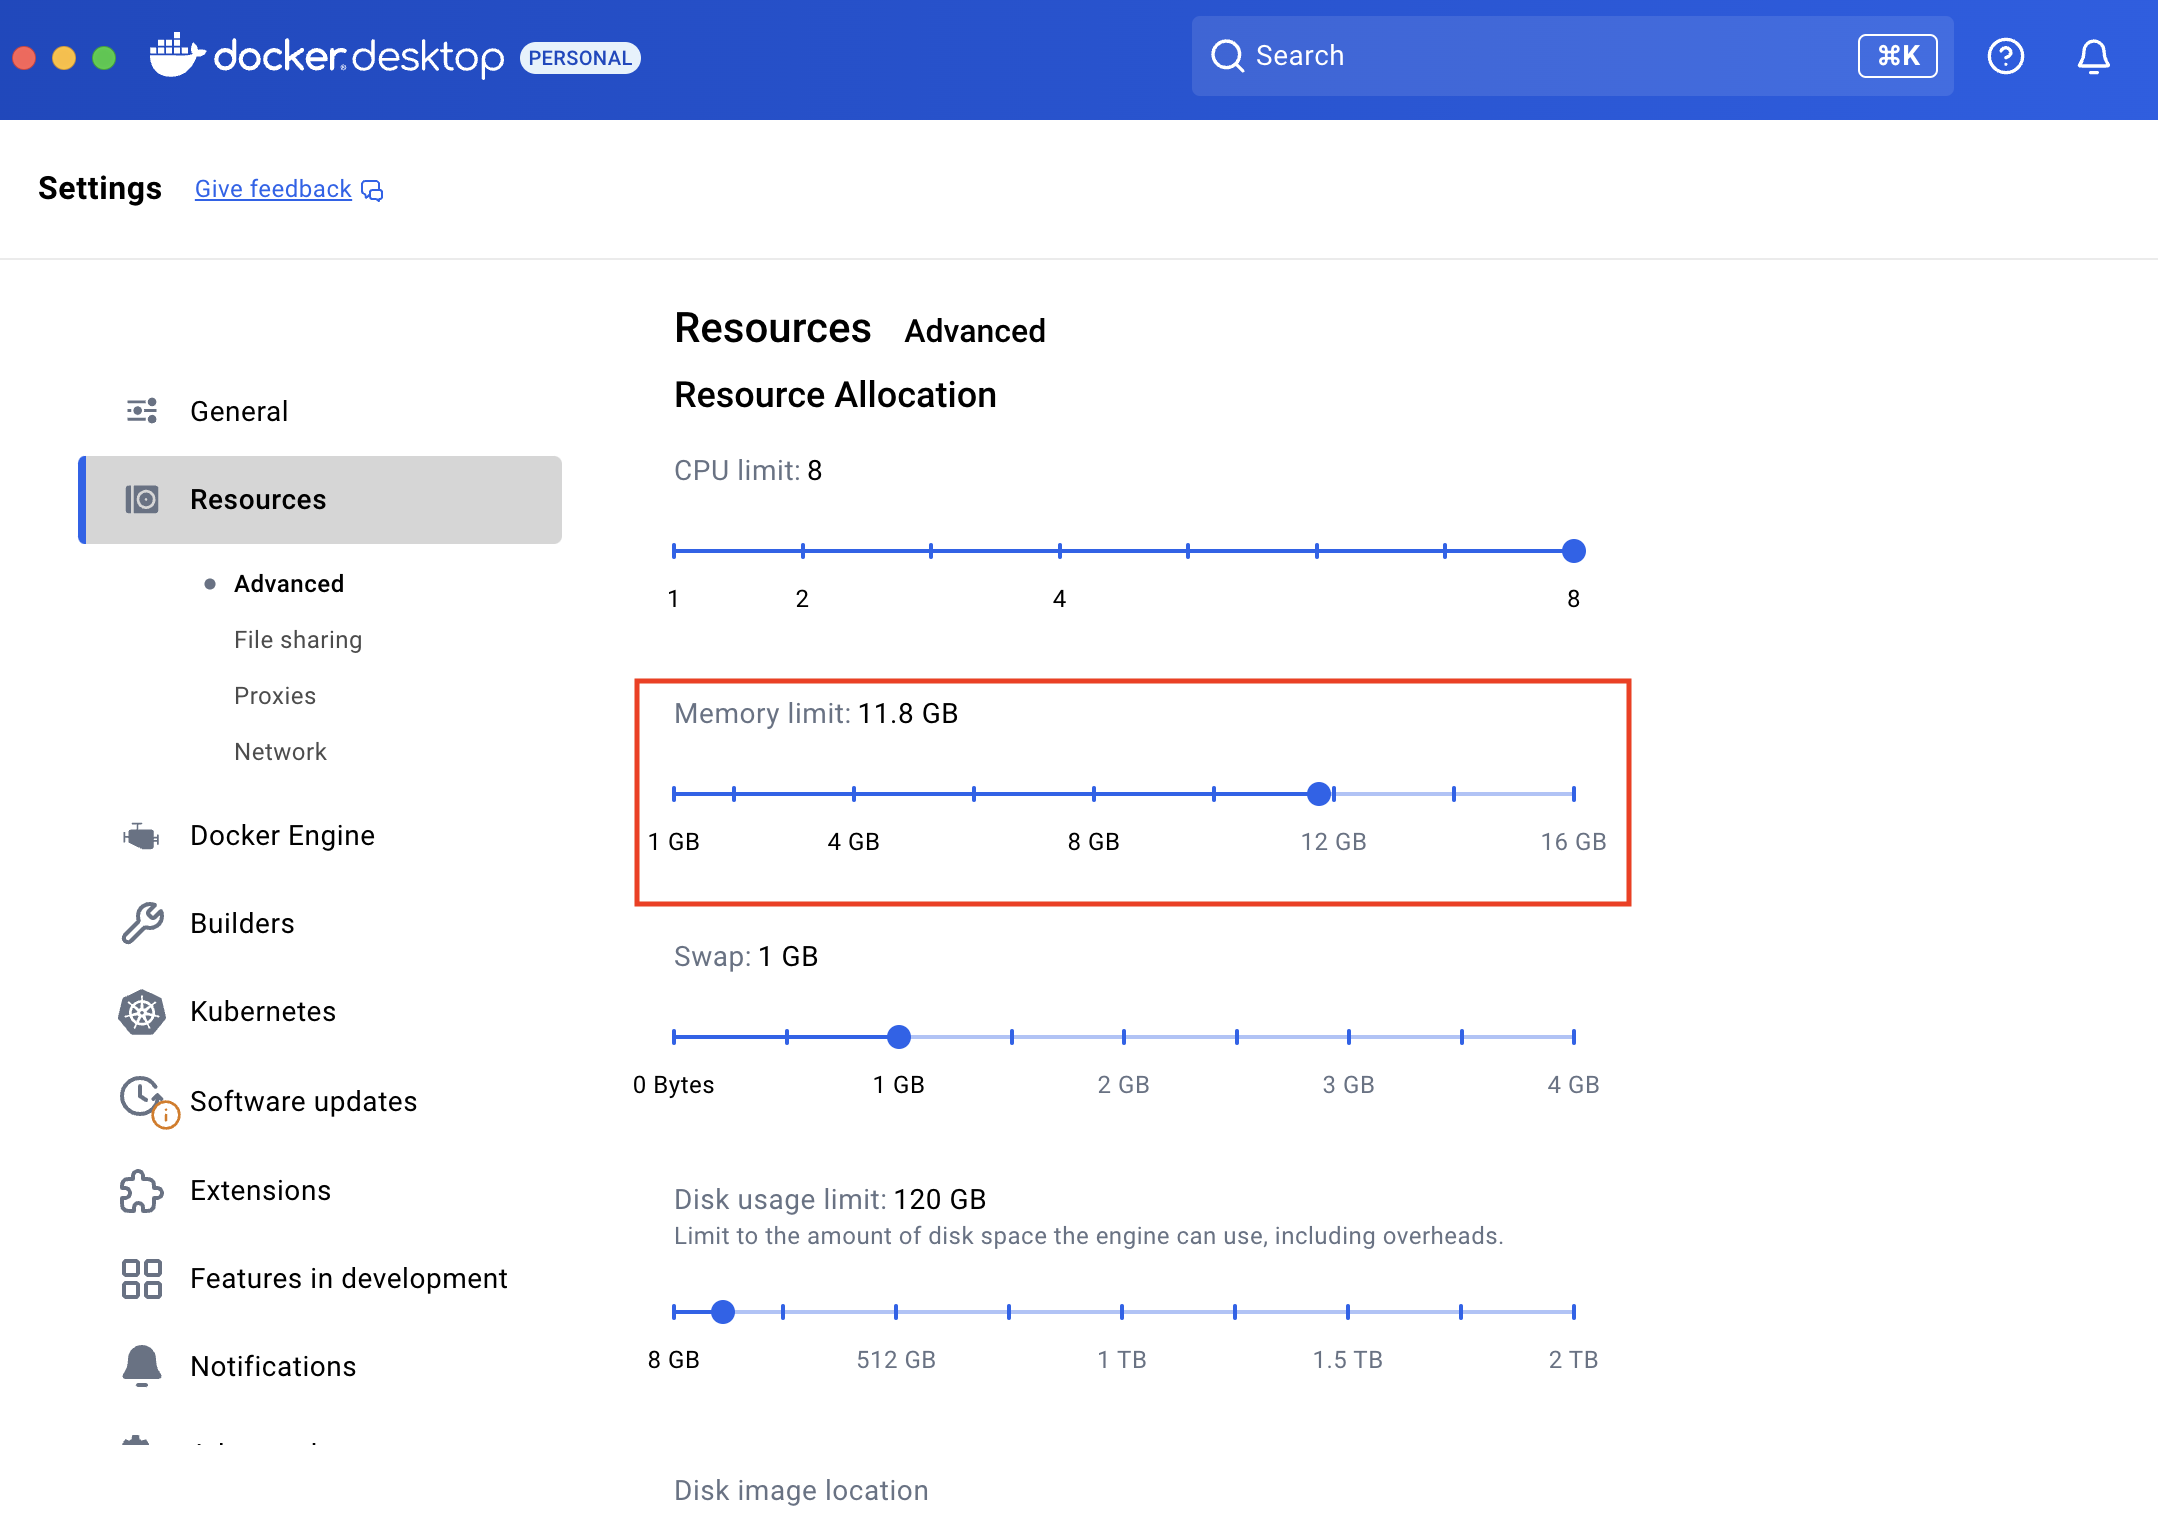Set Memory limit slider to 16 GB

[1573, 794]
